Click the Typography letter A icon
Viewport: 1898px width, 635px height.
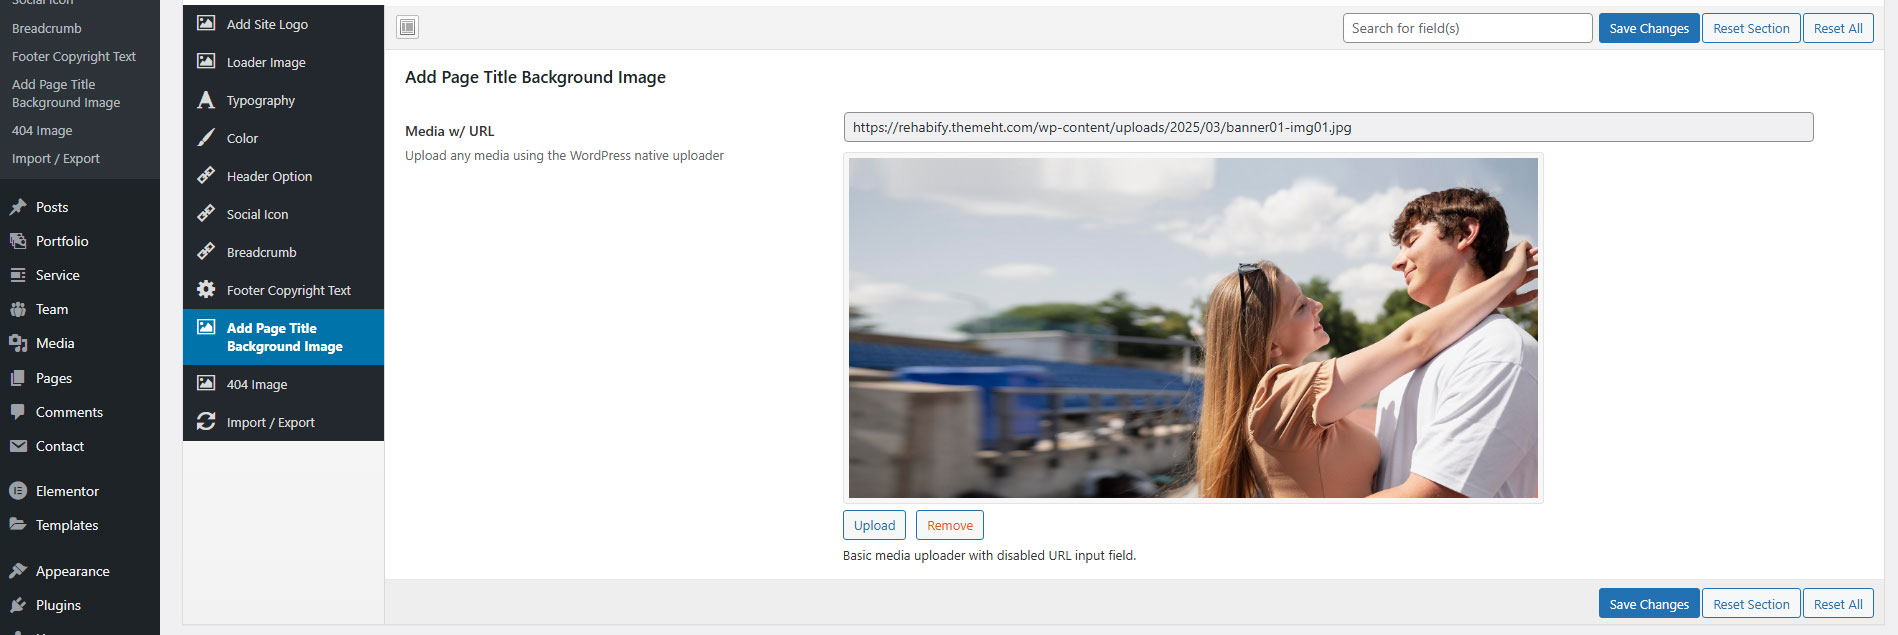click(206, 99)
